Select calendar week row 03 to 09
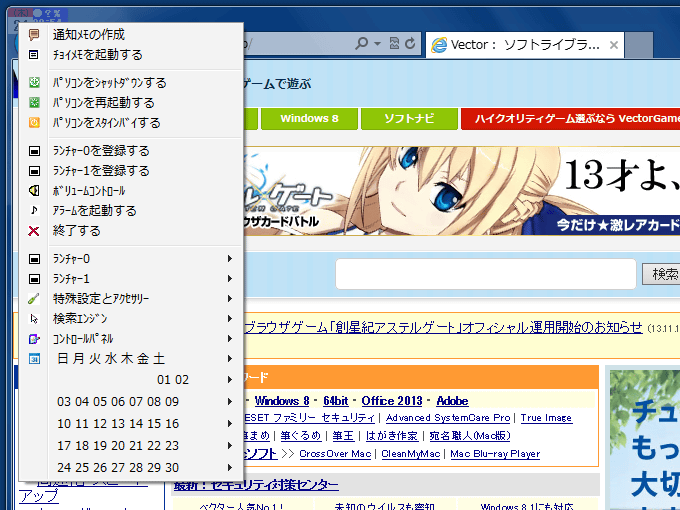 131,402
